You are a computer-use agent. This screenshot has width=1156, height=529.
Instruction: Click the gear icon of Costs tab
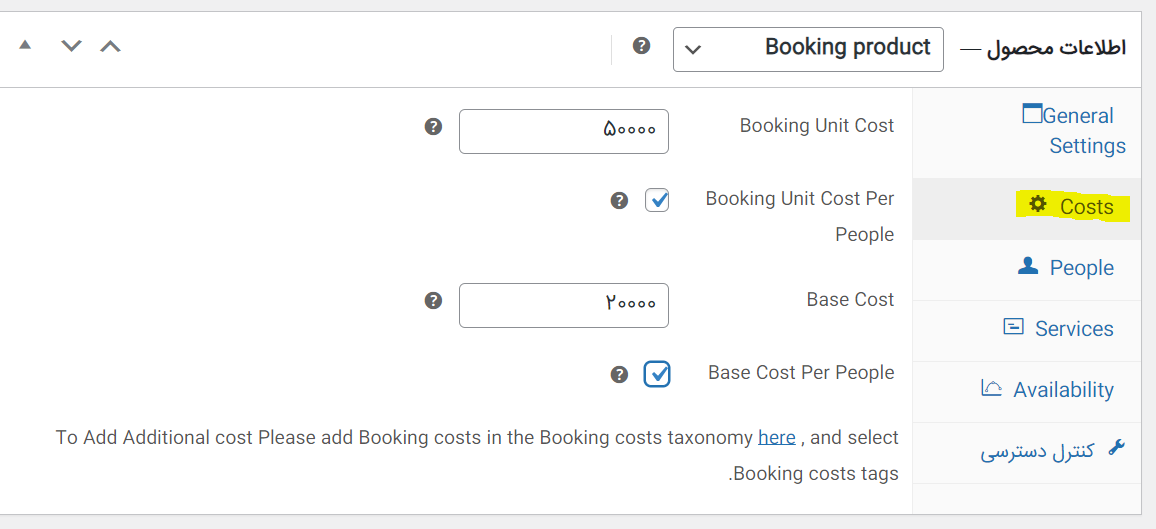coord(1038,204)
